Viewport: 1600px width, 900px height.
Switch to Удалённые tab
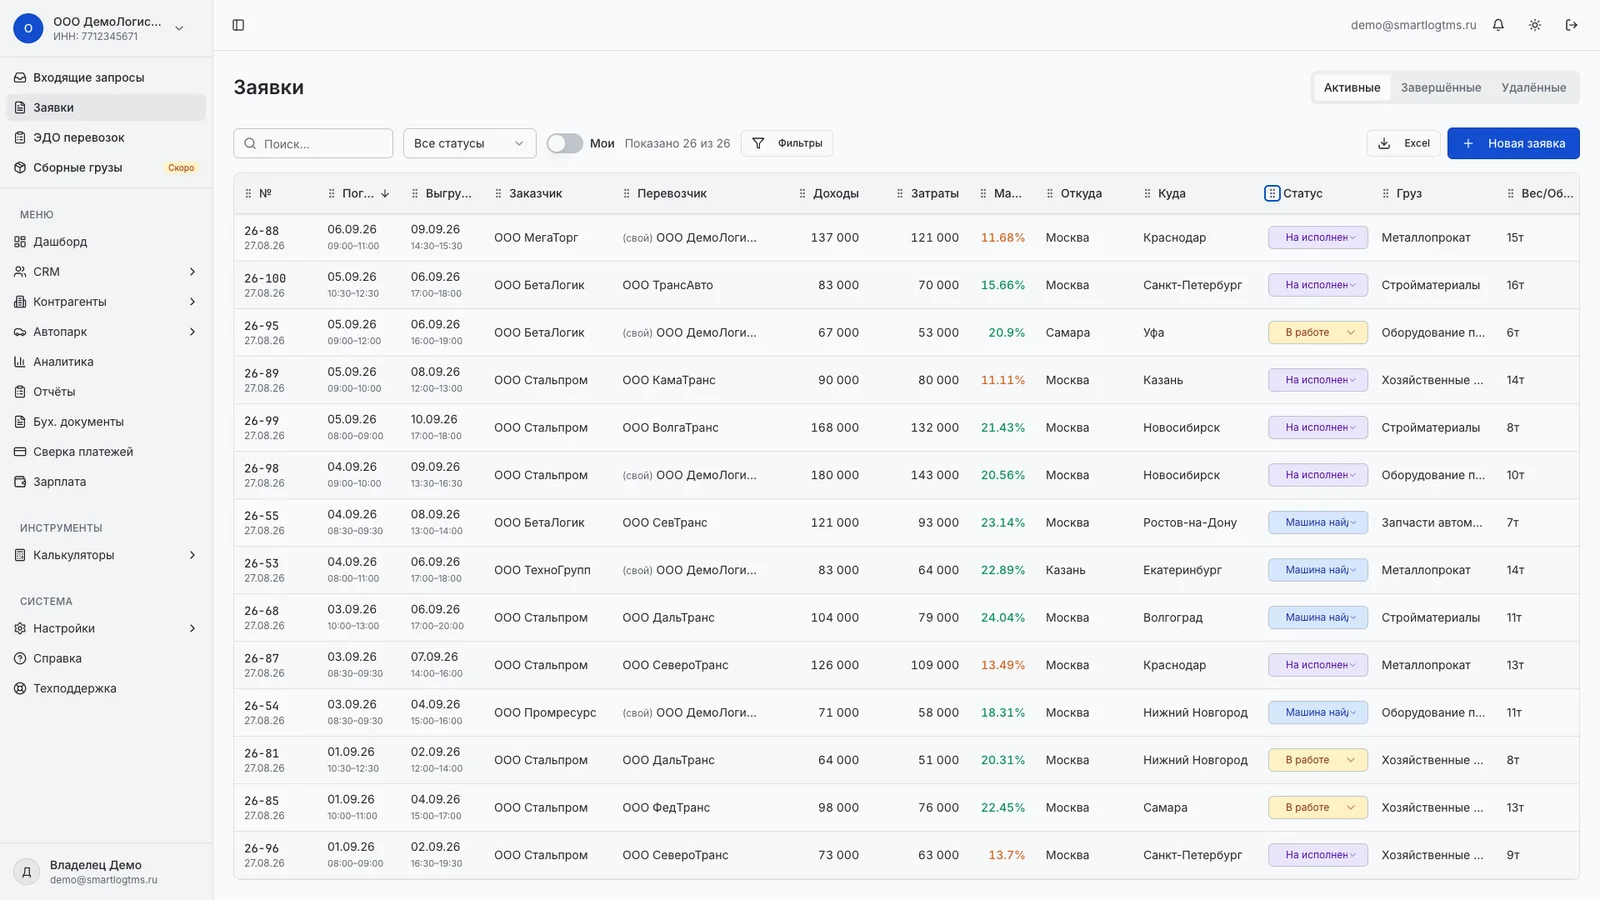tap(1533, 87)
